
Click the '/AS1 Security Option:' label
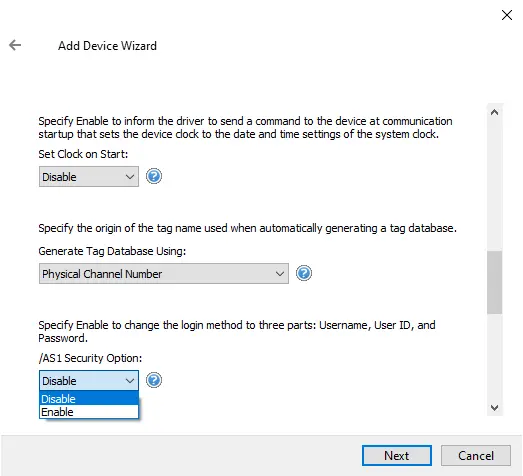pyautogui.click(x=90, y=358)
